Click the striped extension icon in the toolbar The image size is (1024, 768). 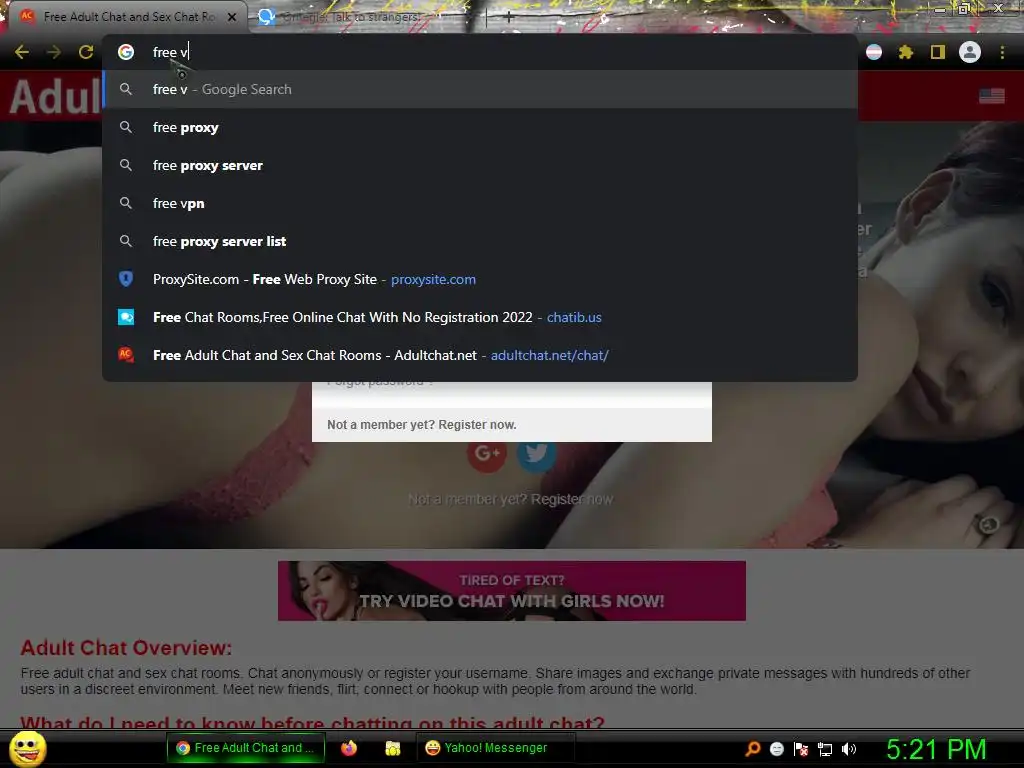tap(874, 52)
